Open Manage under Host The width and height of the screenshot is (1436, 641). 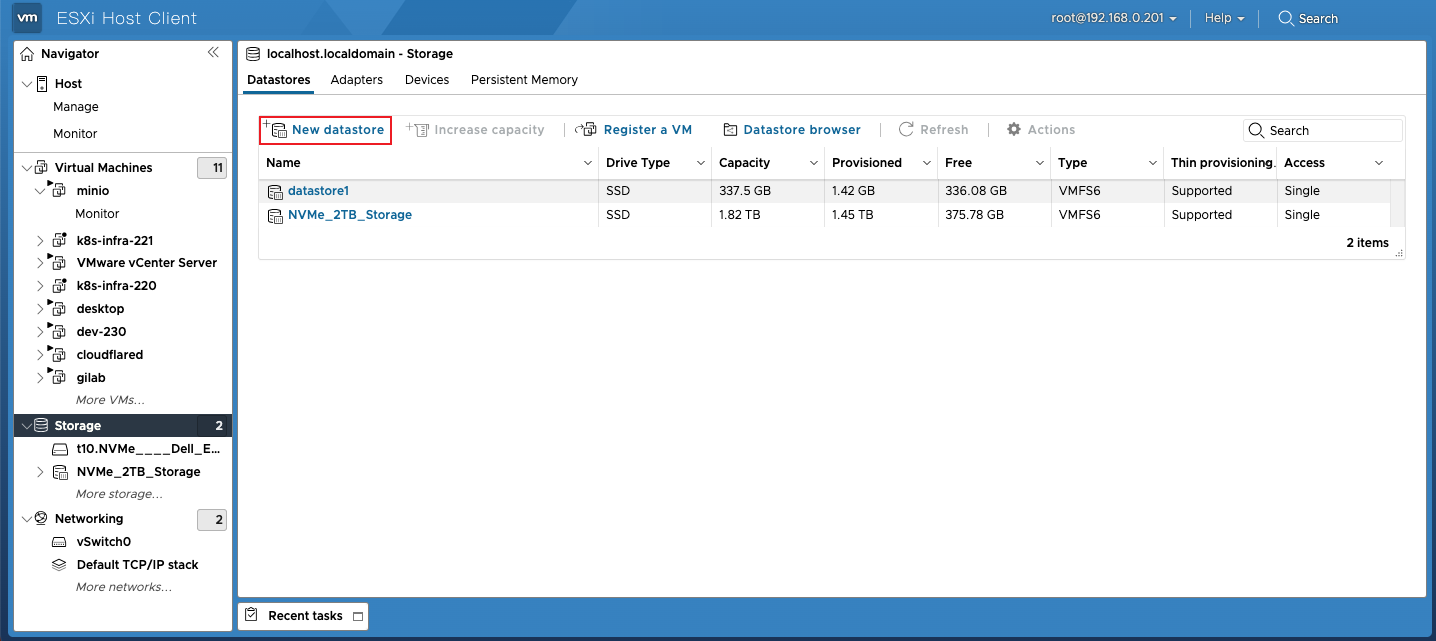point(76,107)
